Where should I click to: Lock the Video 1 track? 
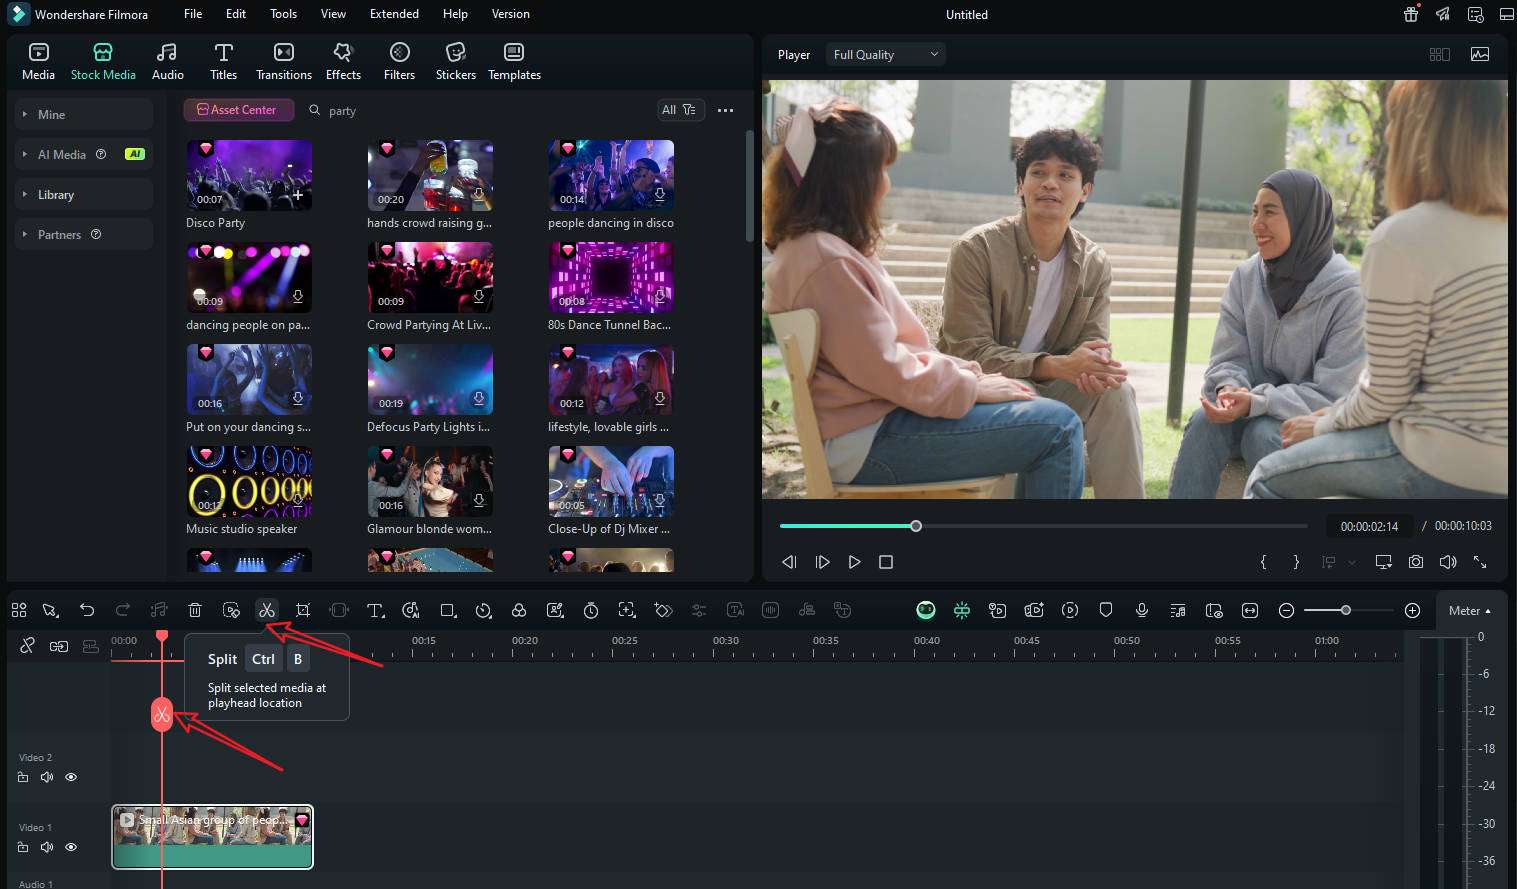tap(23, 847)
